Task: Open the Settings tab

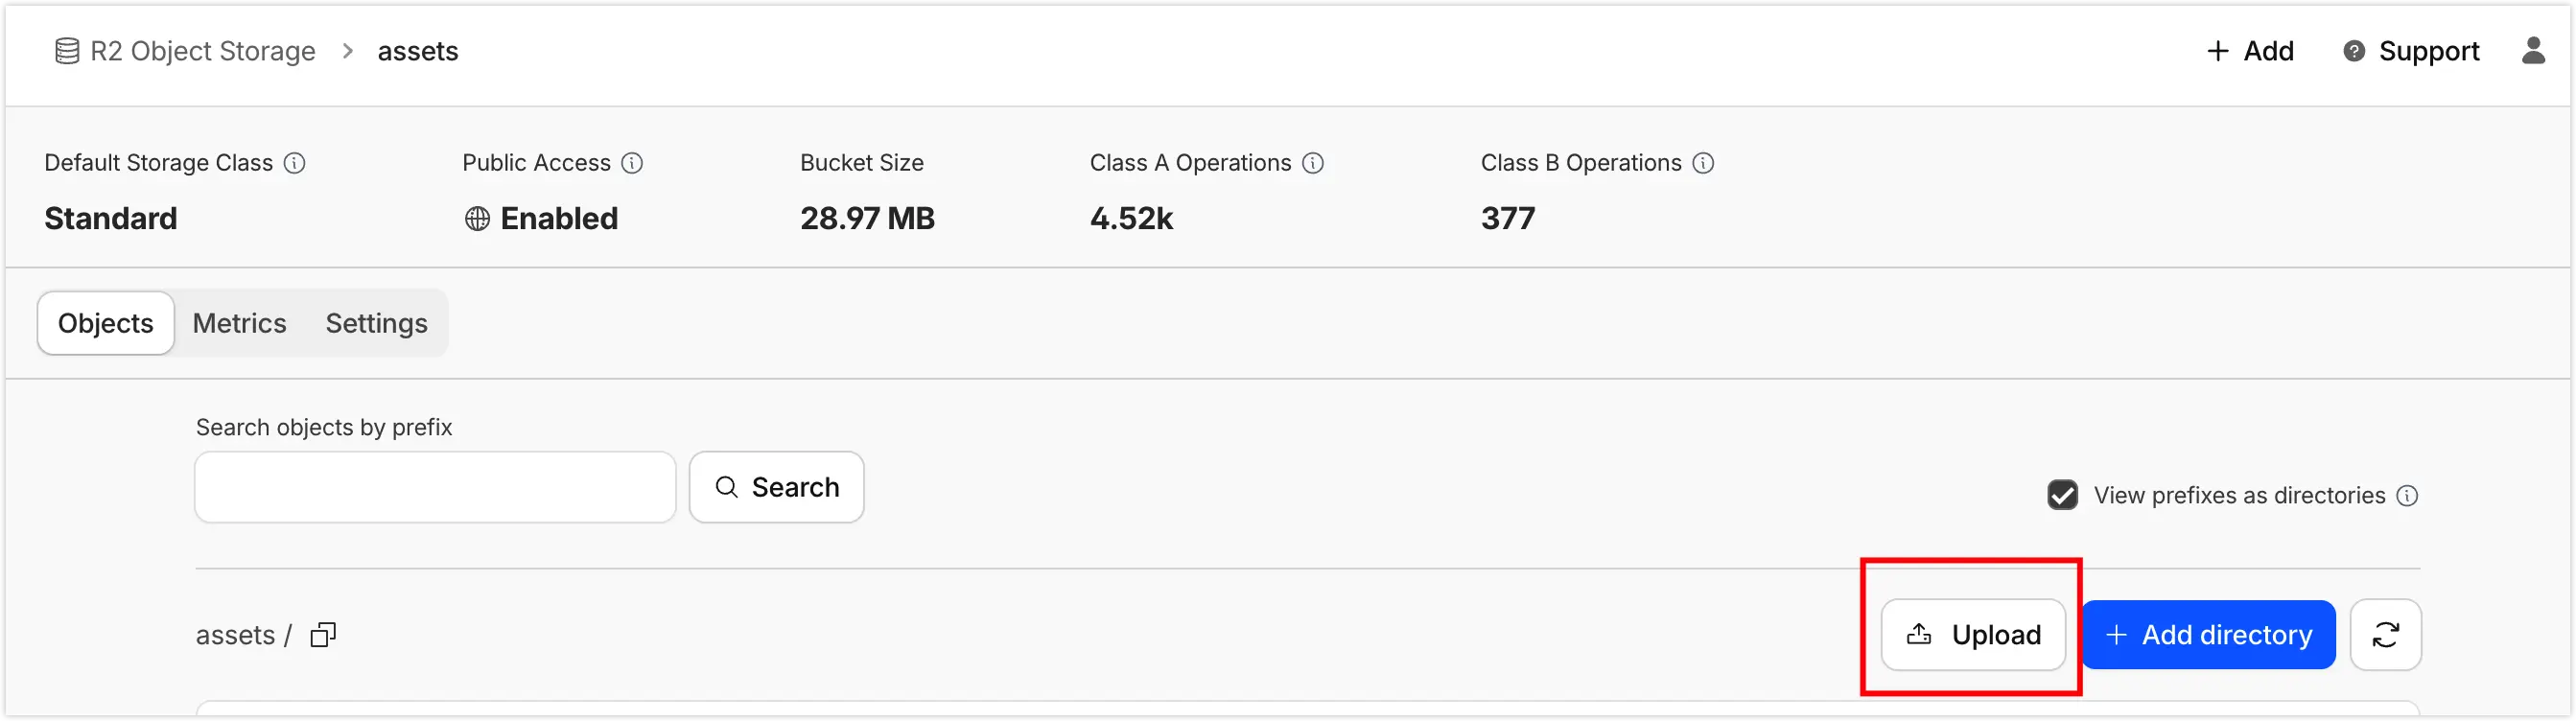Action: pos(376,323)
